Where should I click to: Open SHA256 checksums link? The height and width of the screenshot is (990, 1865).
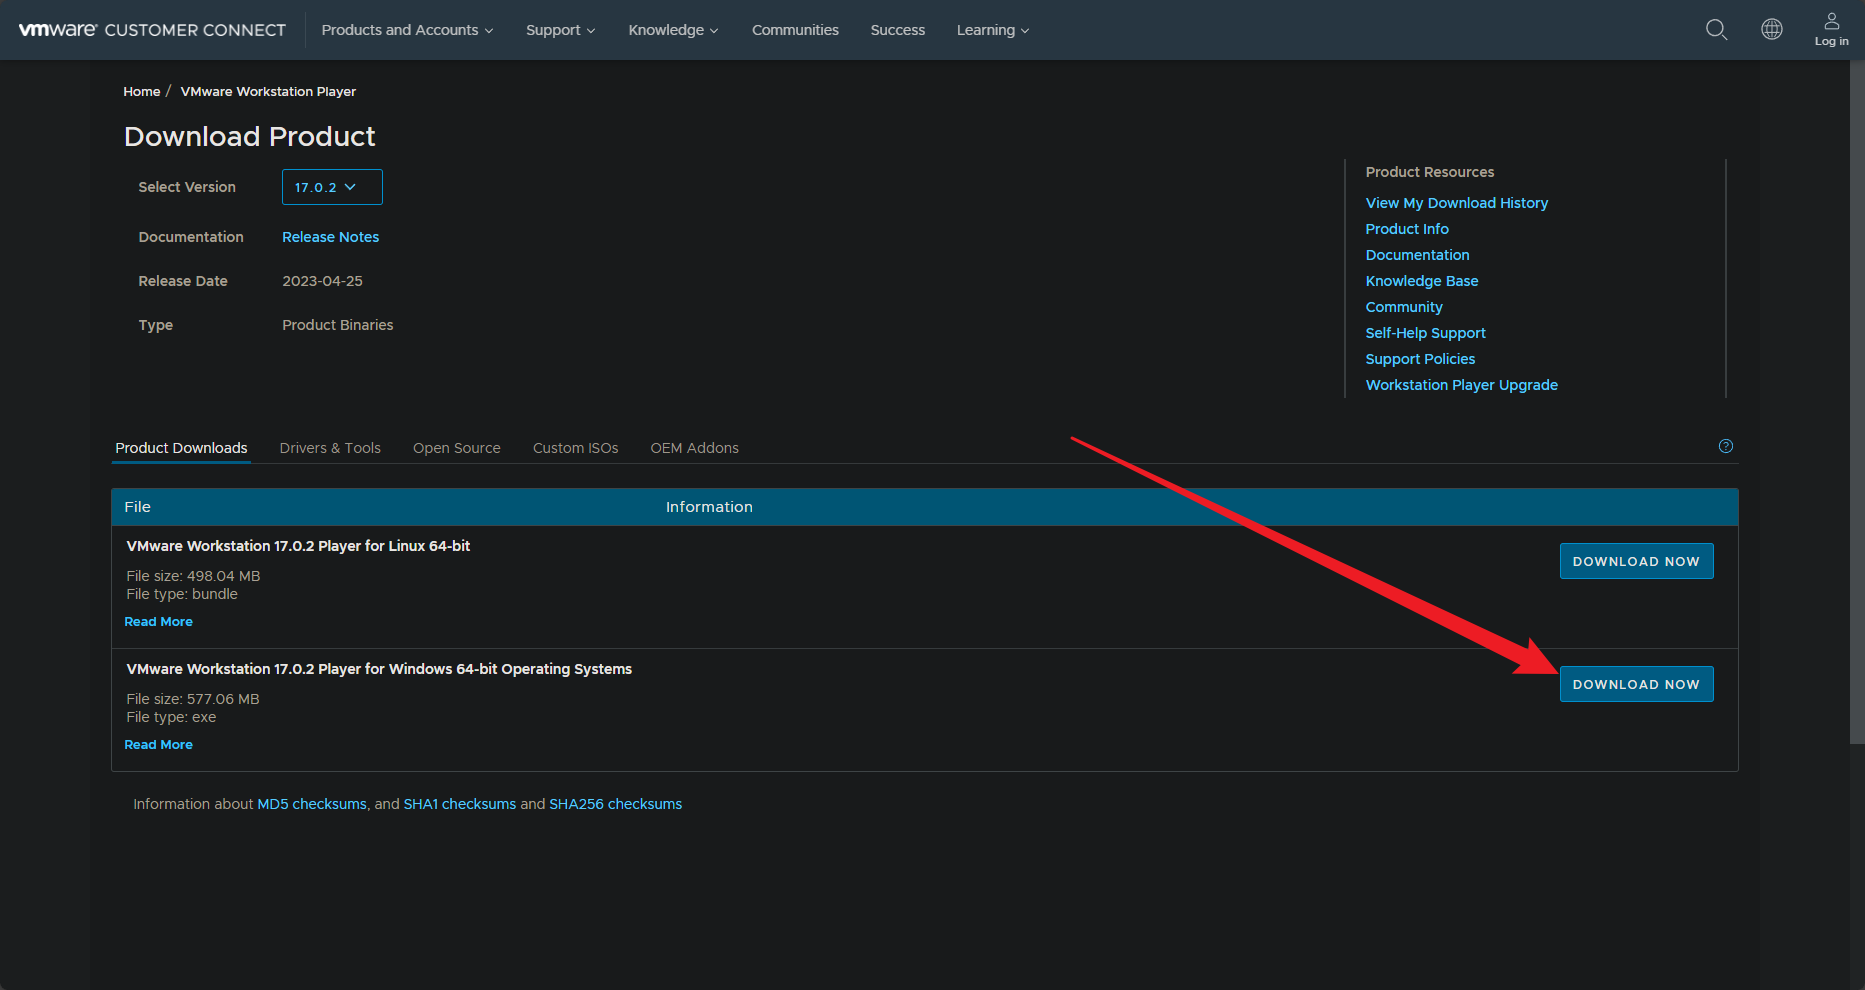tap(615, 804)
